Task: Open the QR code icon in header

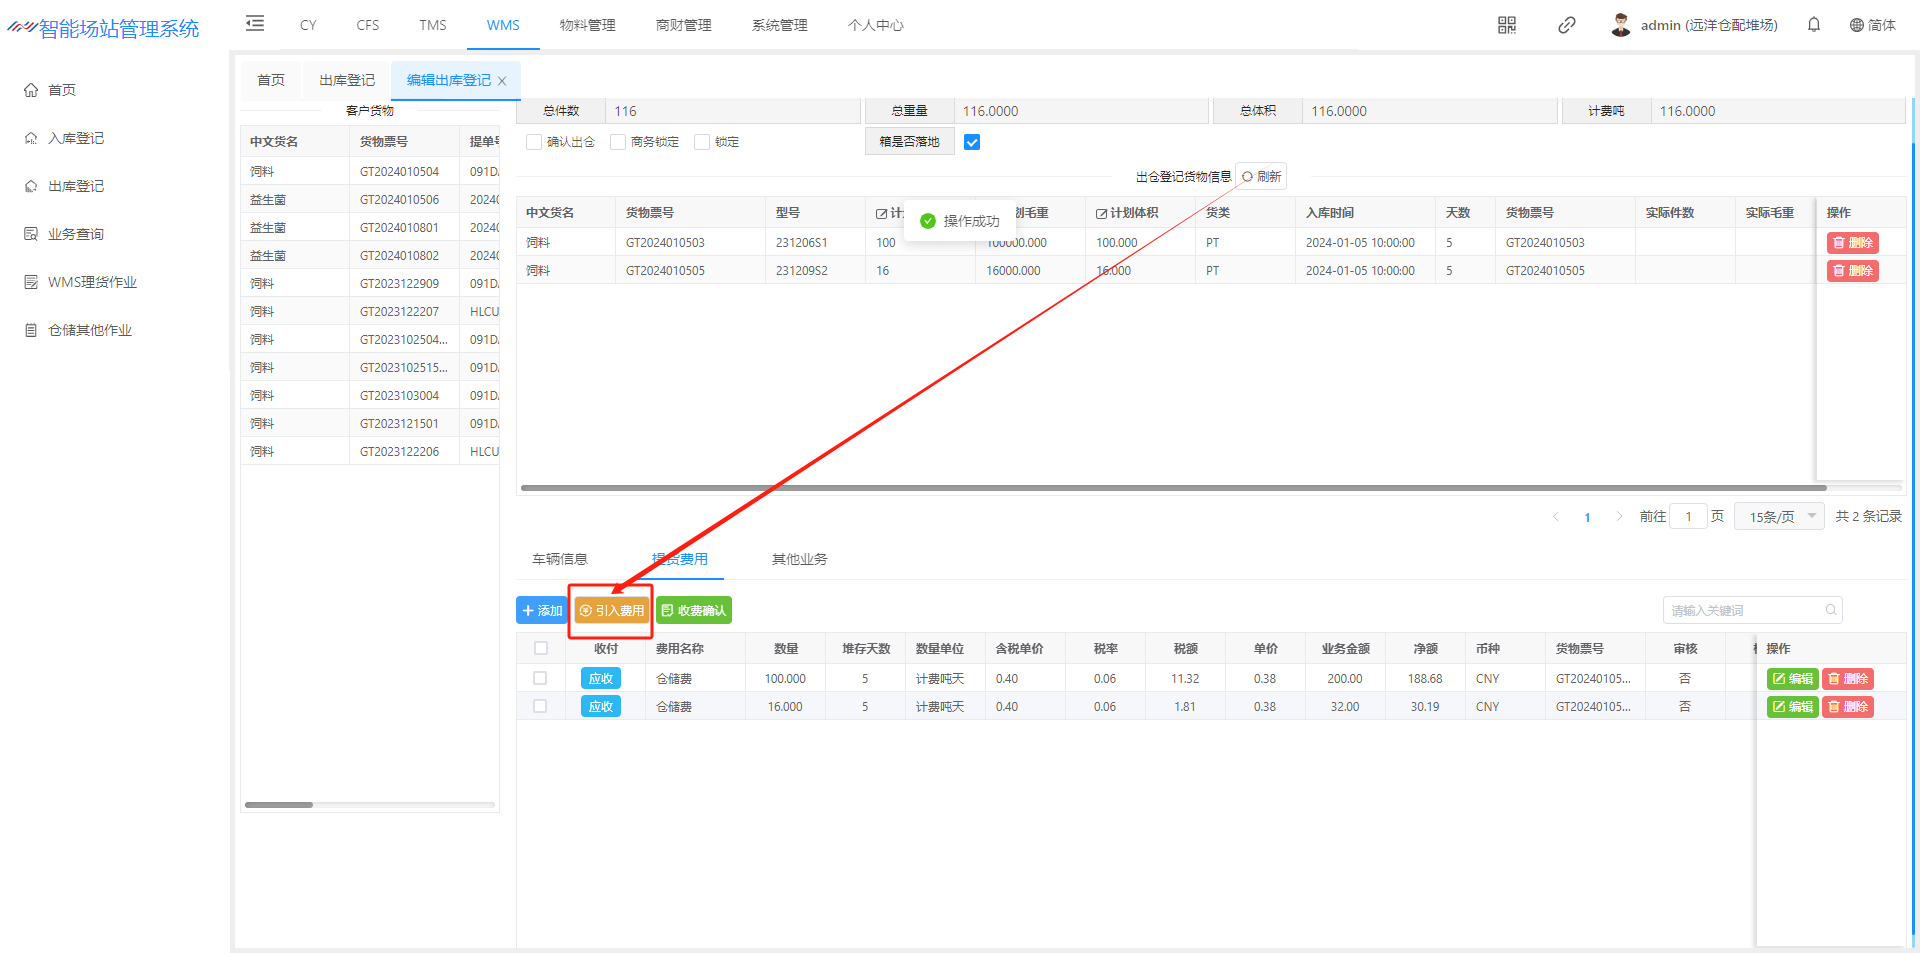Action: click(1507, 25)
